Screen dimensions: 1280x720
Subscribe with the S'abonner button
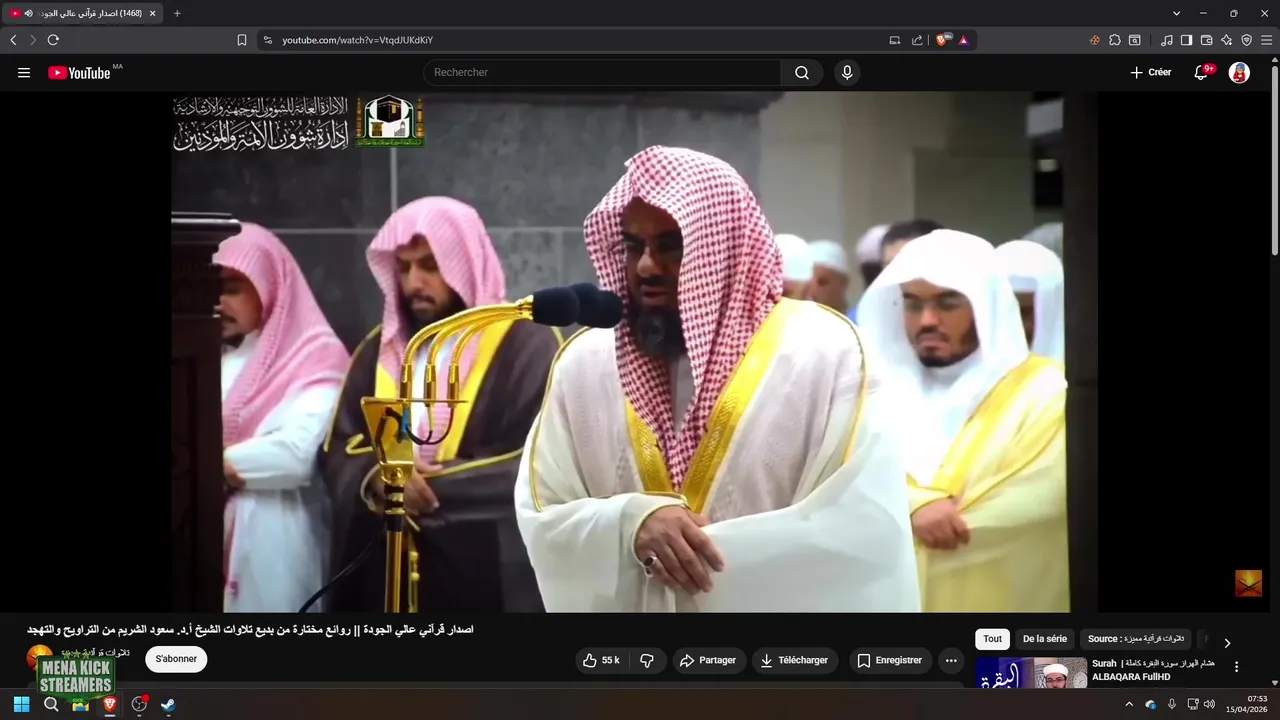coord(176,659)
